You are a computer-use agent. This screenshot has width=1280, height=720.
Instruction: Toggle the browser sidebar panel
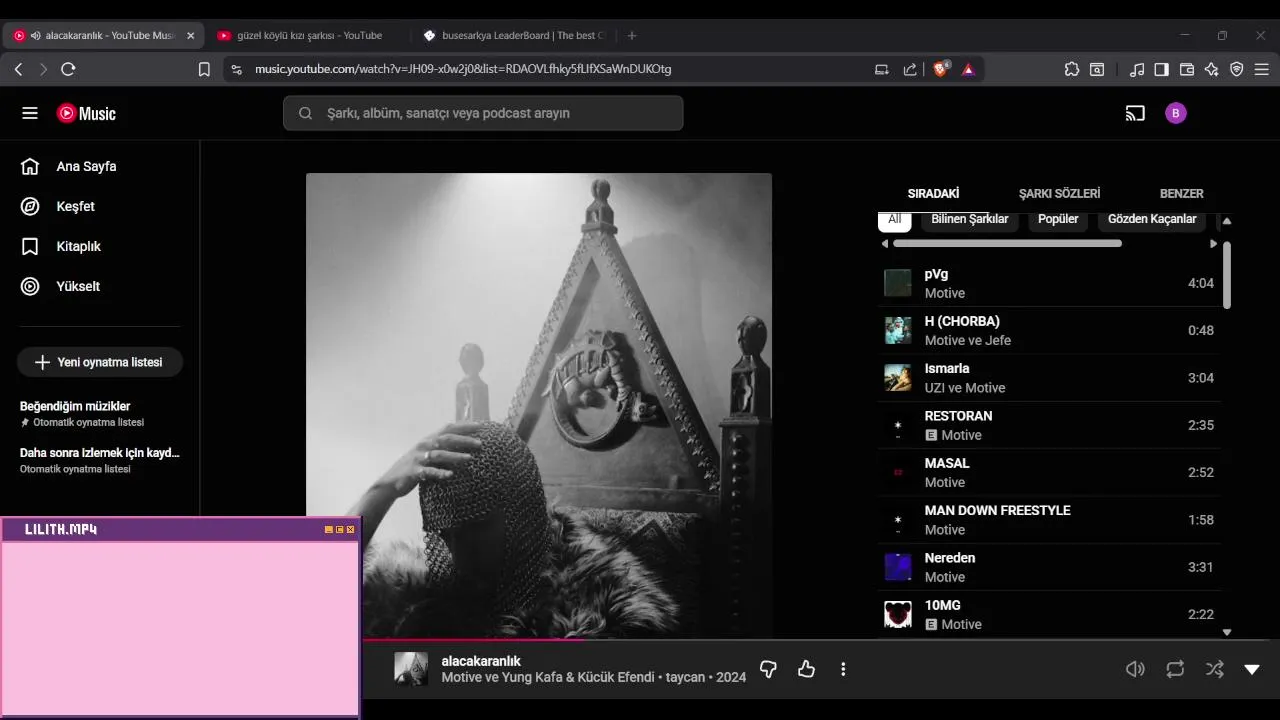1162,69
